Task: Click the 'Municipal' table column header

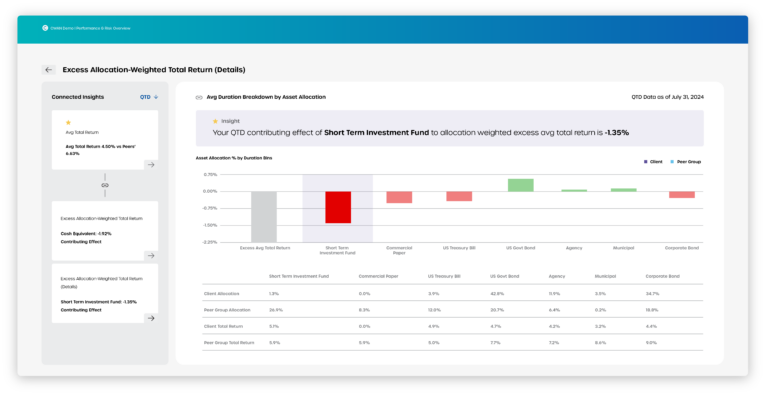Action: [605, 276]
